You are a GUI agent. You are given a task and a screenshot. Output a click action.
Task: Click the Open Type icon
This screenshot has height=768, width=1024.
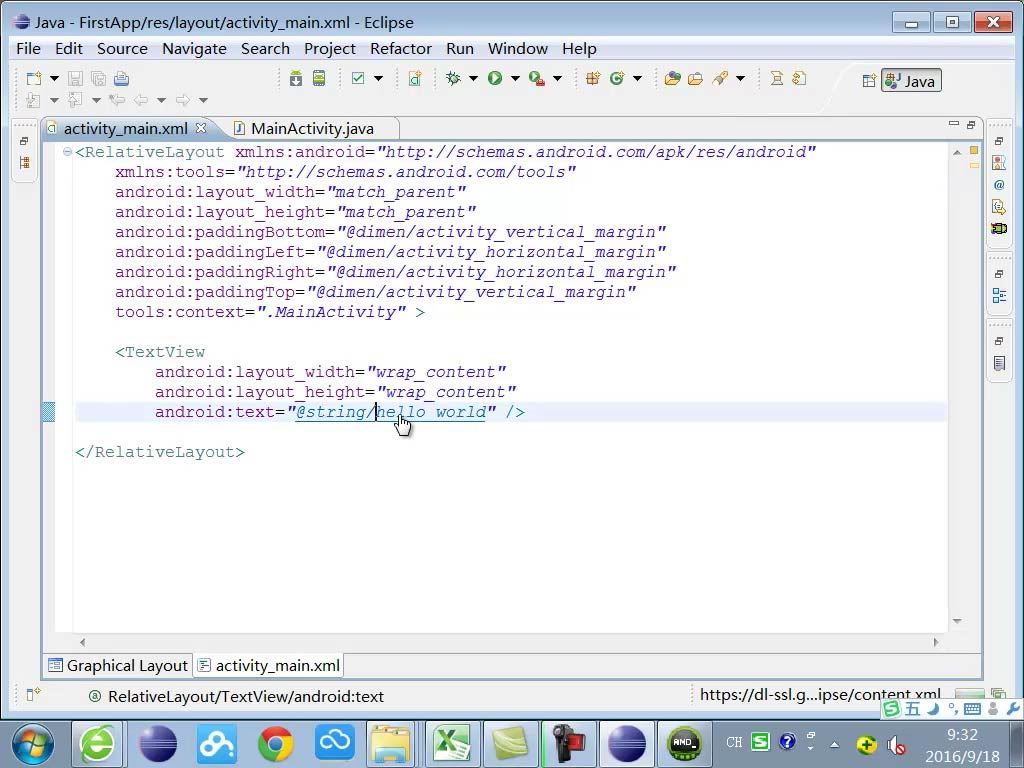pyautogui.click(x=673, y=78)
